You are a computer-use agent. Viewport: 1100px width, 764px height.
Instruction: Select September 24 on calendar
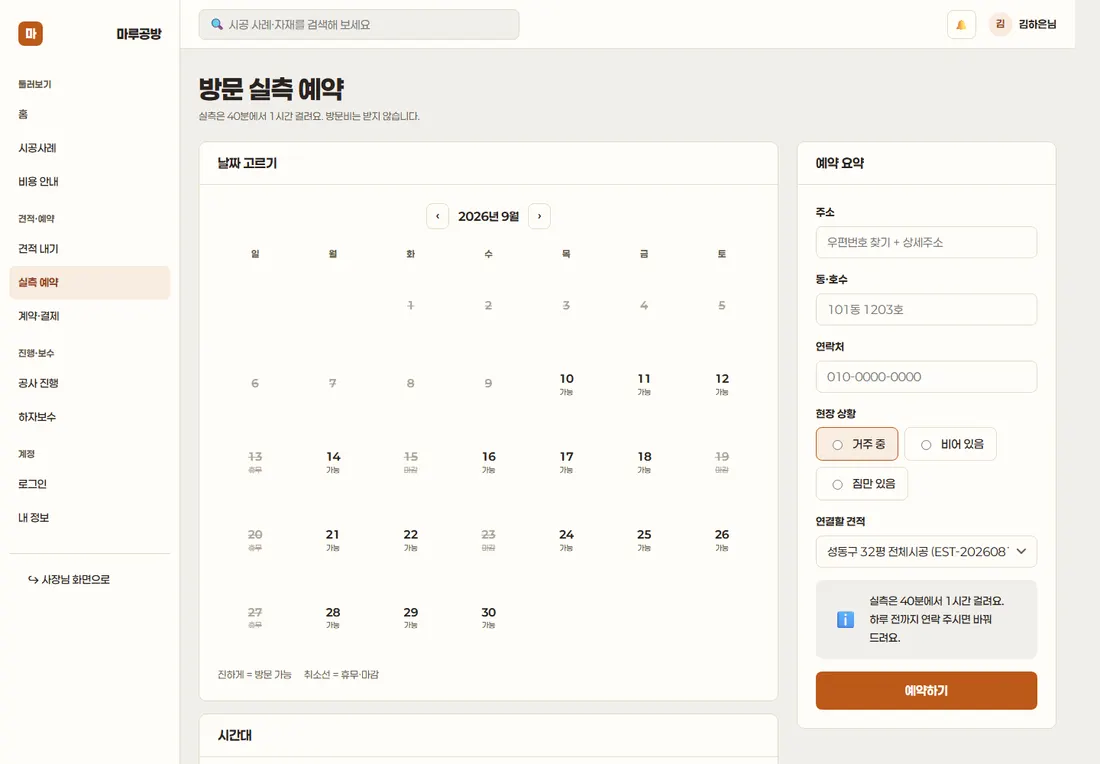tap(566, 540)
